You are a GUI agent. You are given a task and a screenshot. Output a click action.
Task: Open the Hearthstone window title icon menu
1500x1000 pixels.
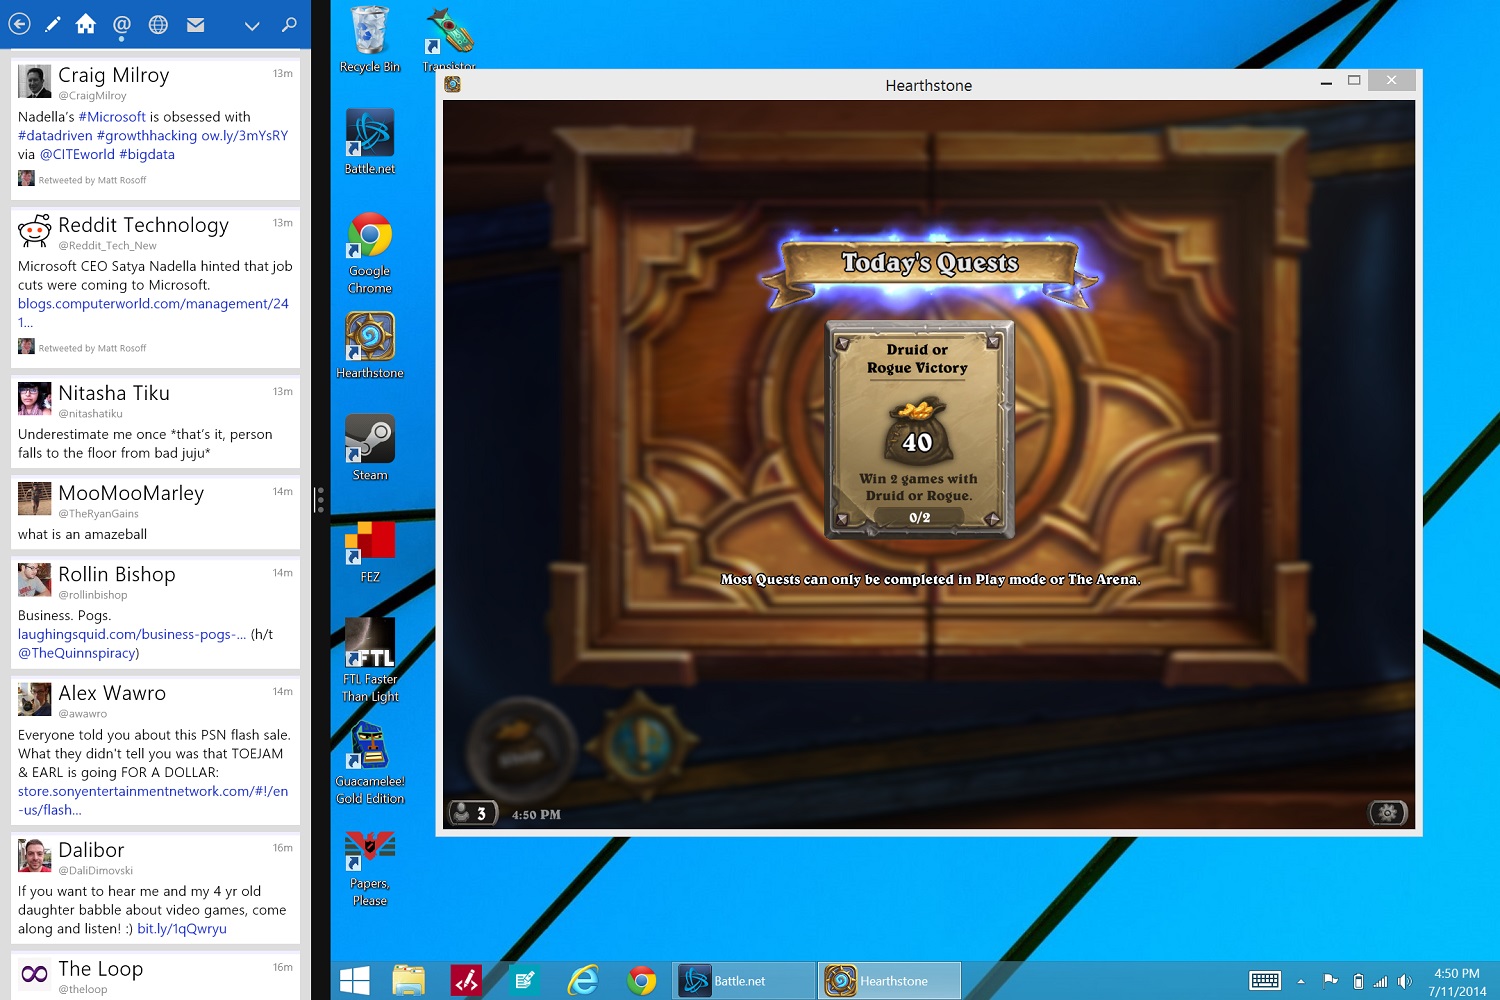pos(453,85)
